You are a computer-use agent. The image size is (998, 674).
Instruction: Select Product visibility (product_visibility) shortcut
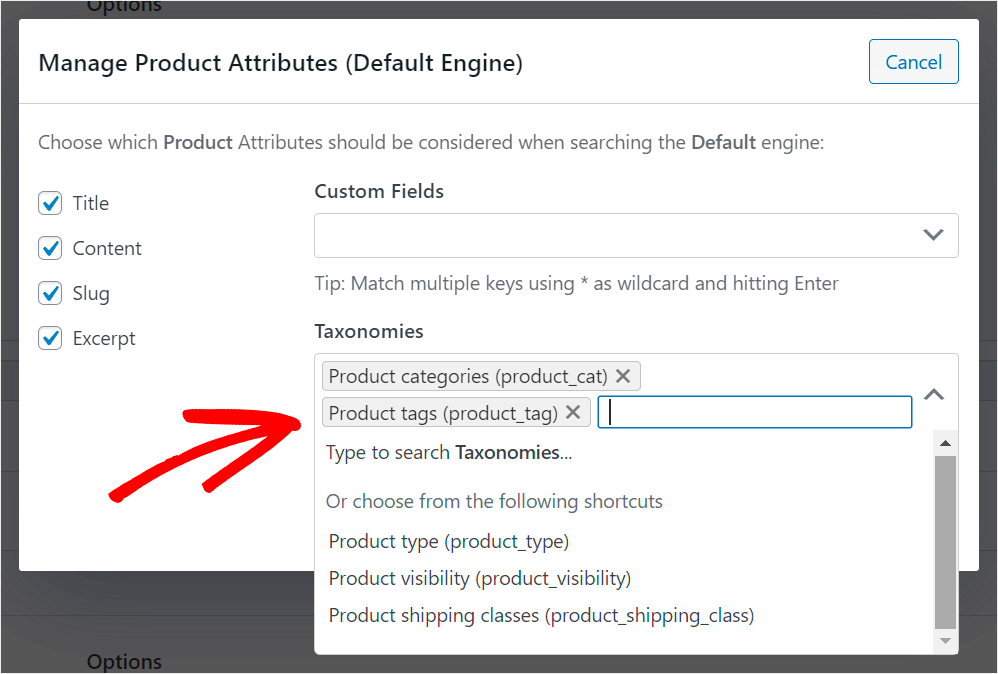coord(480,579)
